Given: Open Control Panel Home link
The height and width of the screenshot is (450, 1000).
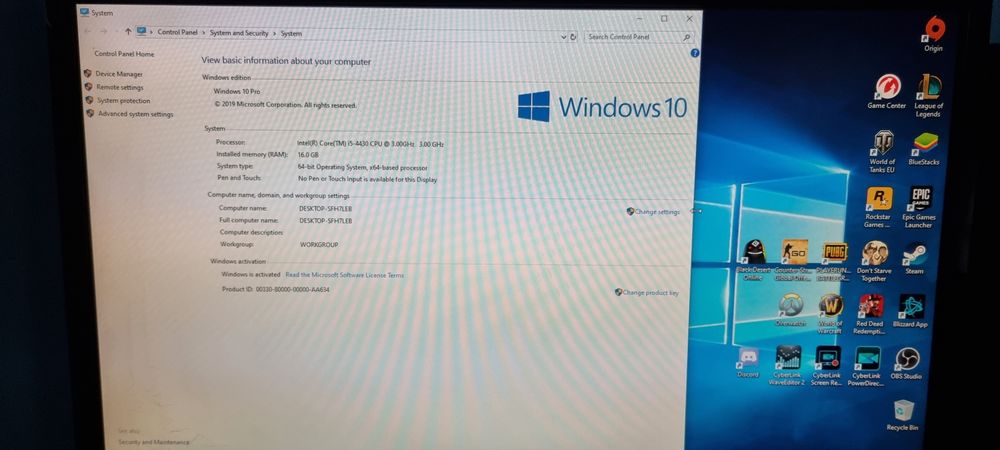Looking at the screenshot, I should point(124,54).
